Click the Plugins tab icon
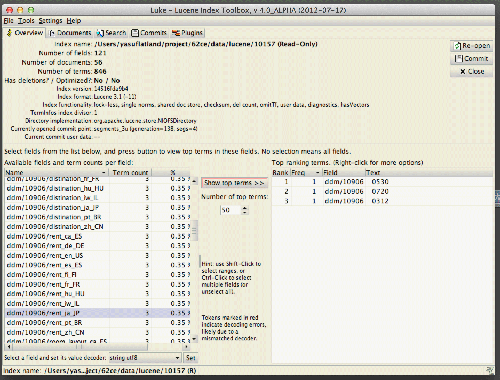Viewport: 500px width, 380px height. 176,33
